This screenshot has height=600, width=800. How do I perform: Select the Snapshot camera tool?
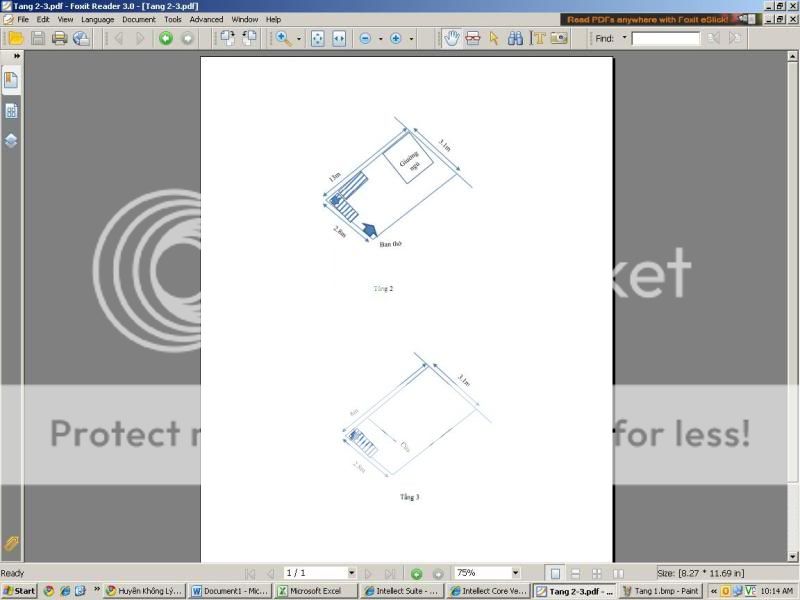pos(558,39)
